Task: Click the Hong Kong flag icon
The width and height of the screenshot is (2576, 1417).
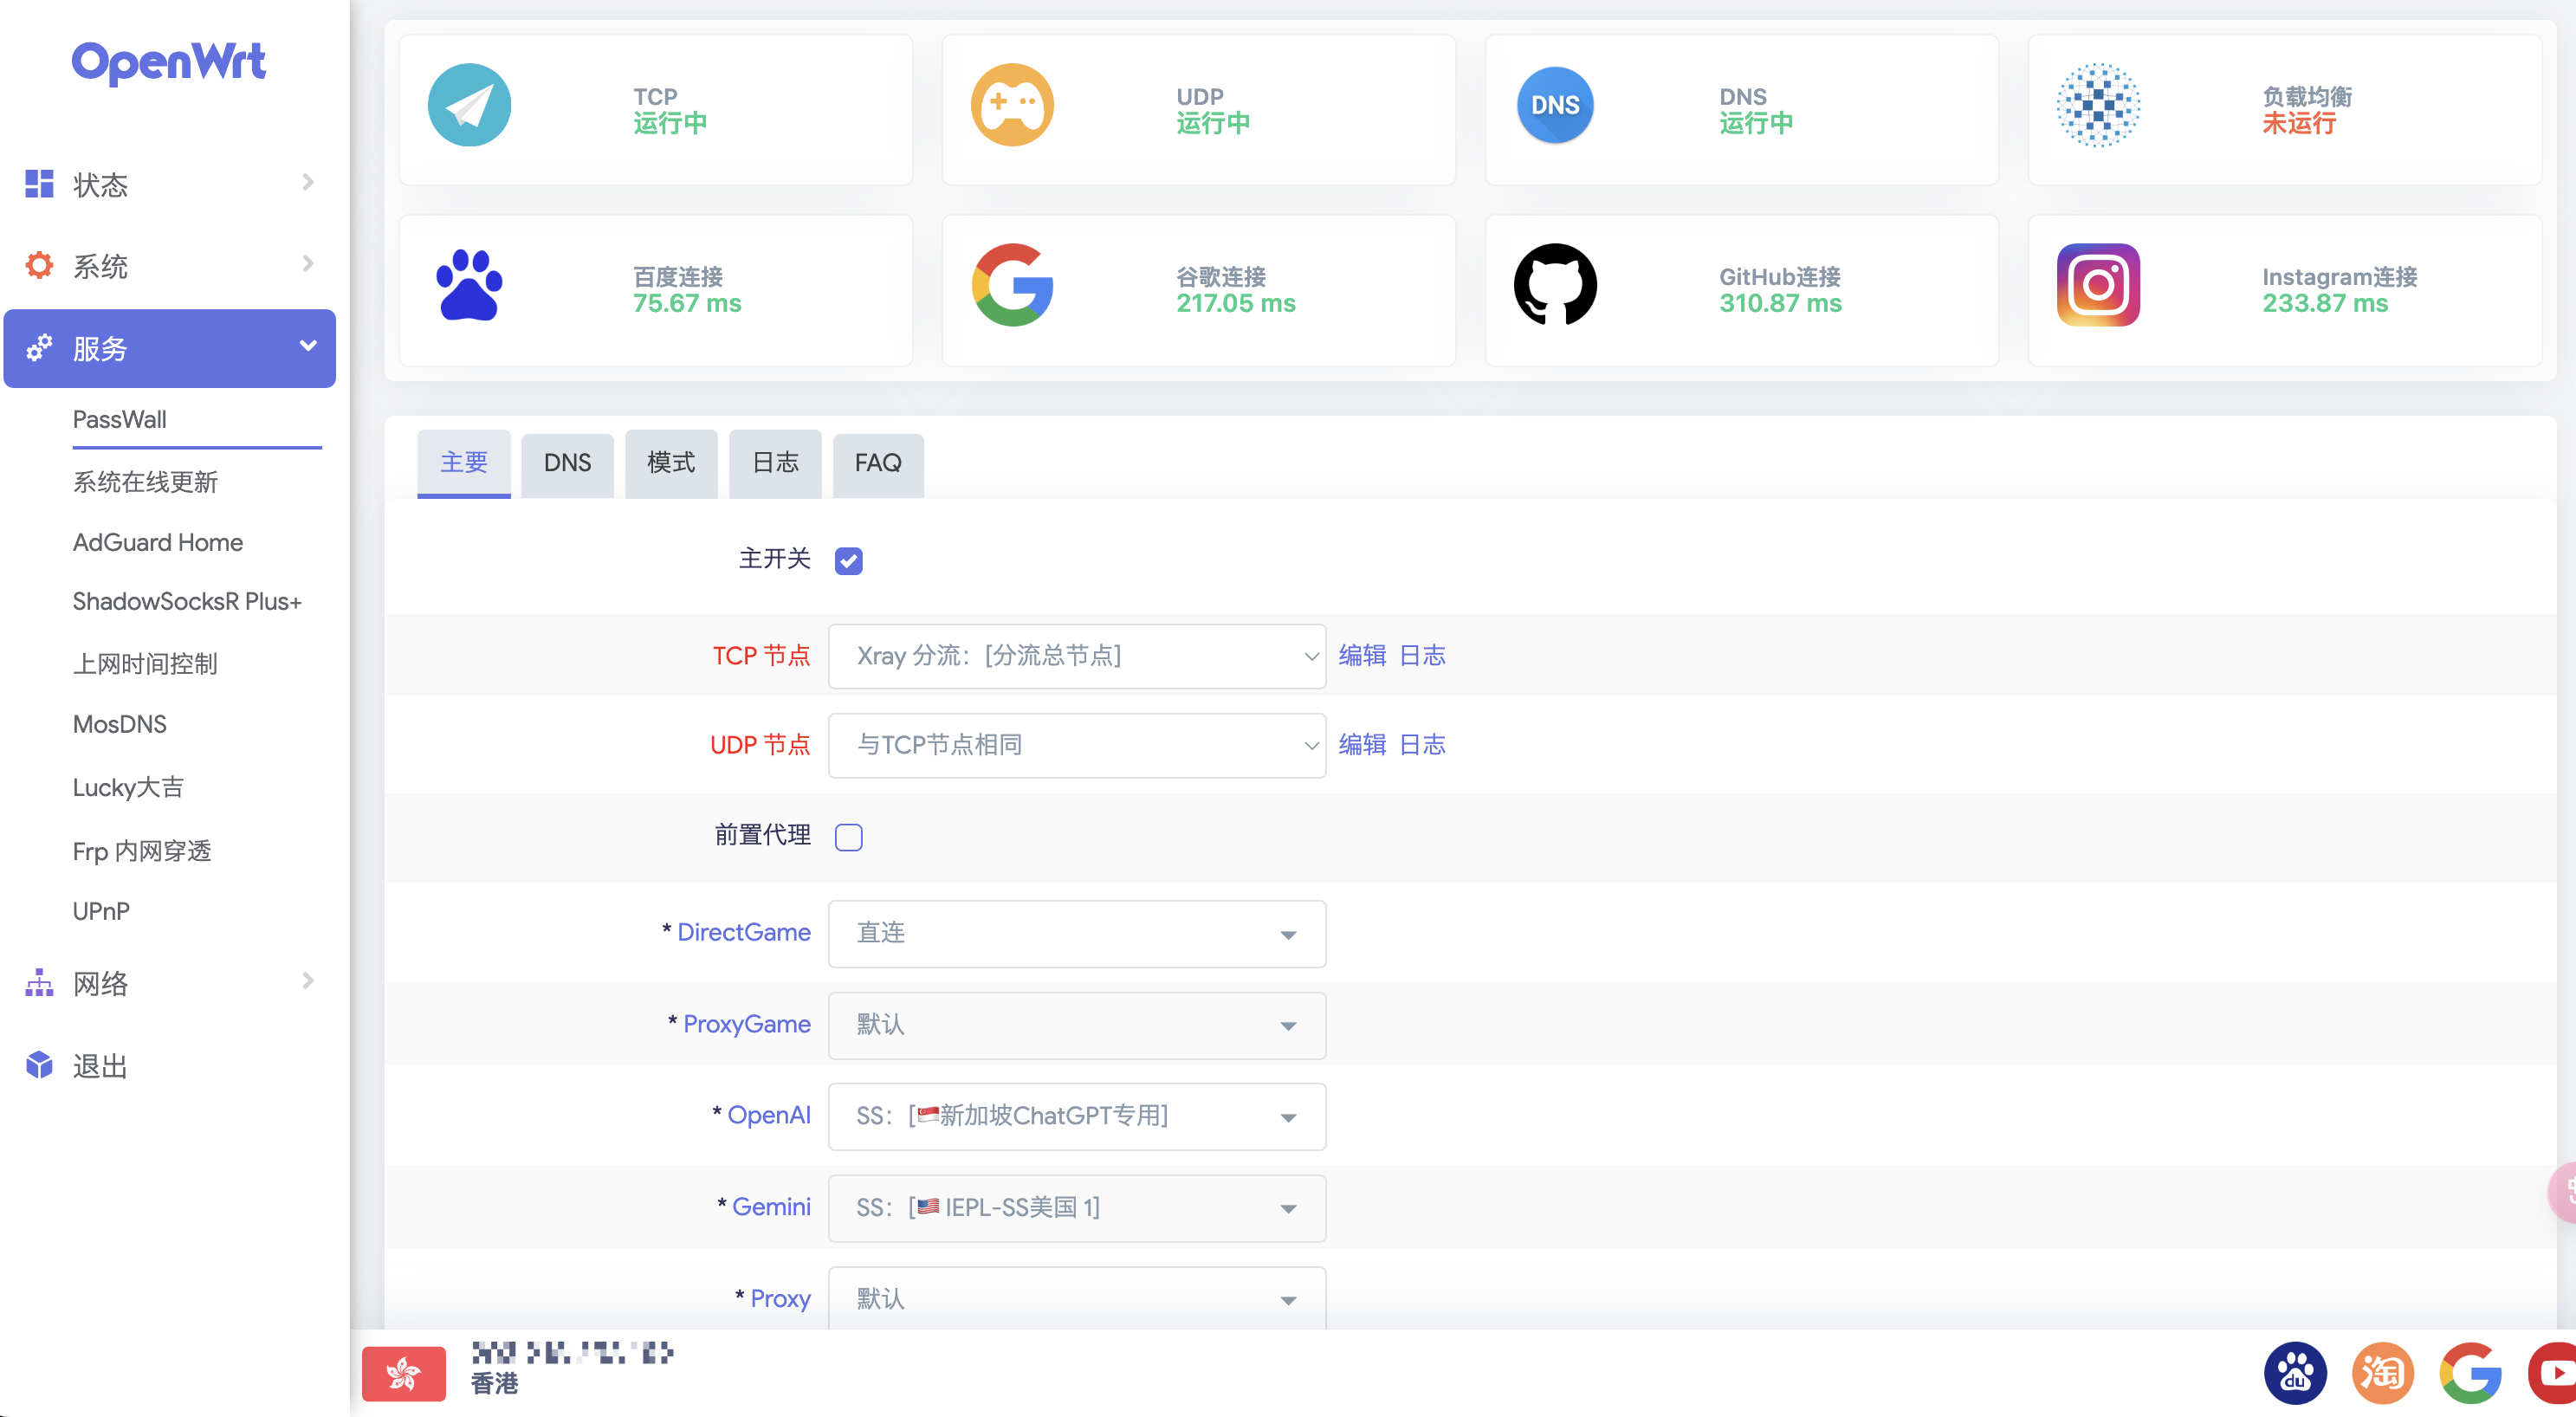Action: point(404,1373)
